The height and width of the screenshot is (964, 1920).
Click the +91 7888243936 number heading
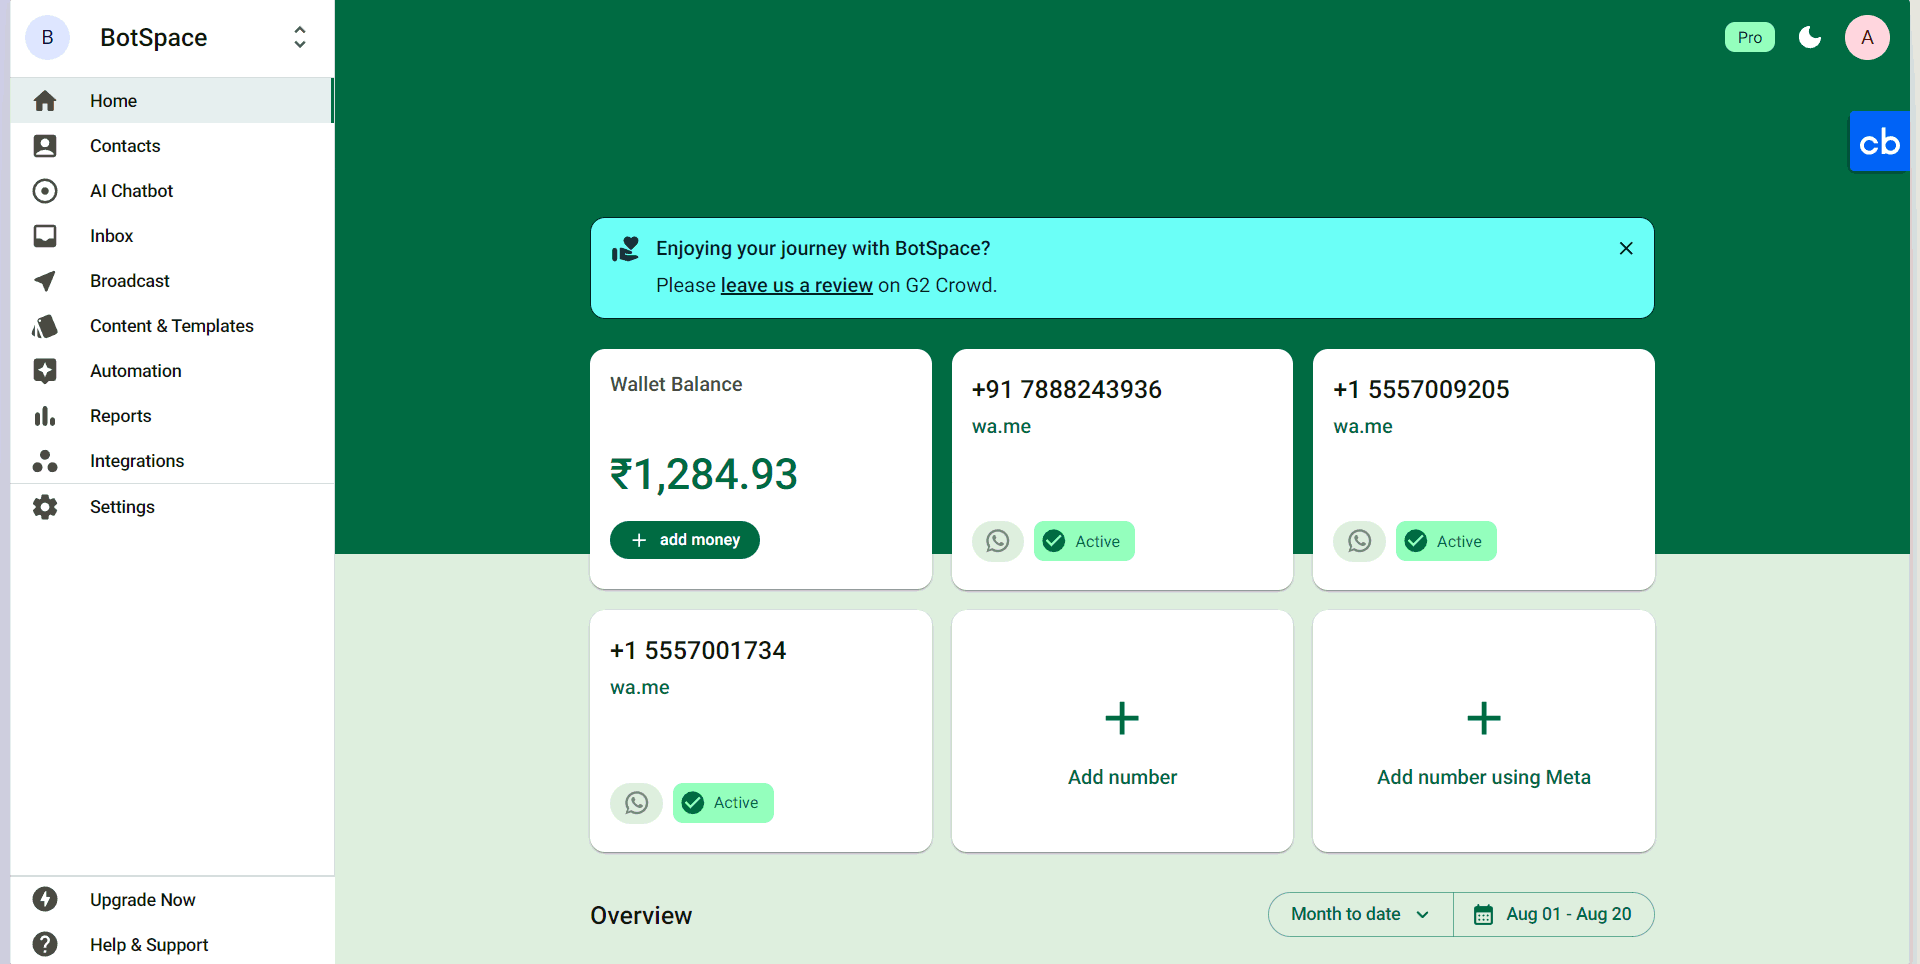1067,389
